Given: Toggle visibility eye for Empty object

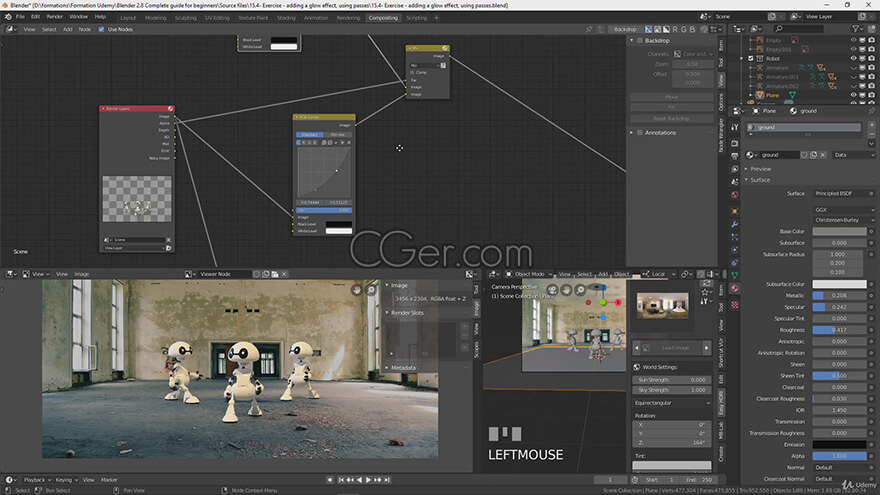Looking at the screenshot, I should pyautogui.click(x=853, y=40).
